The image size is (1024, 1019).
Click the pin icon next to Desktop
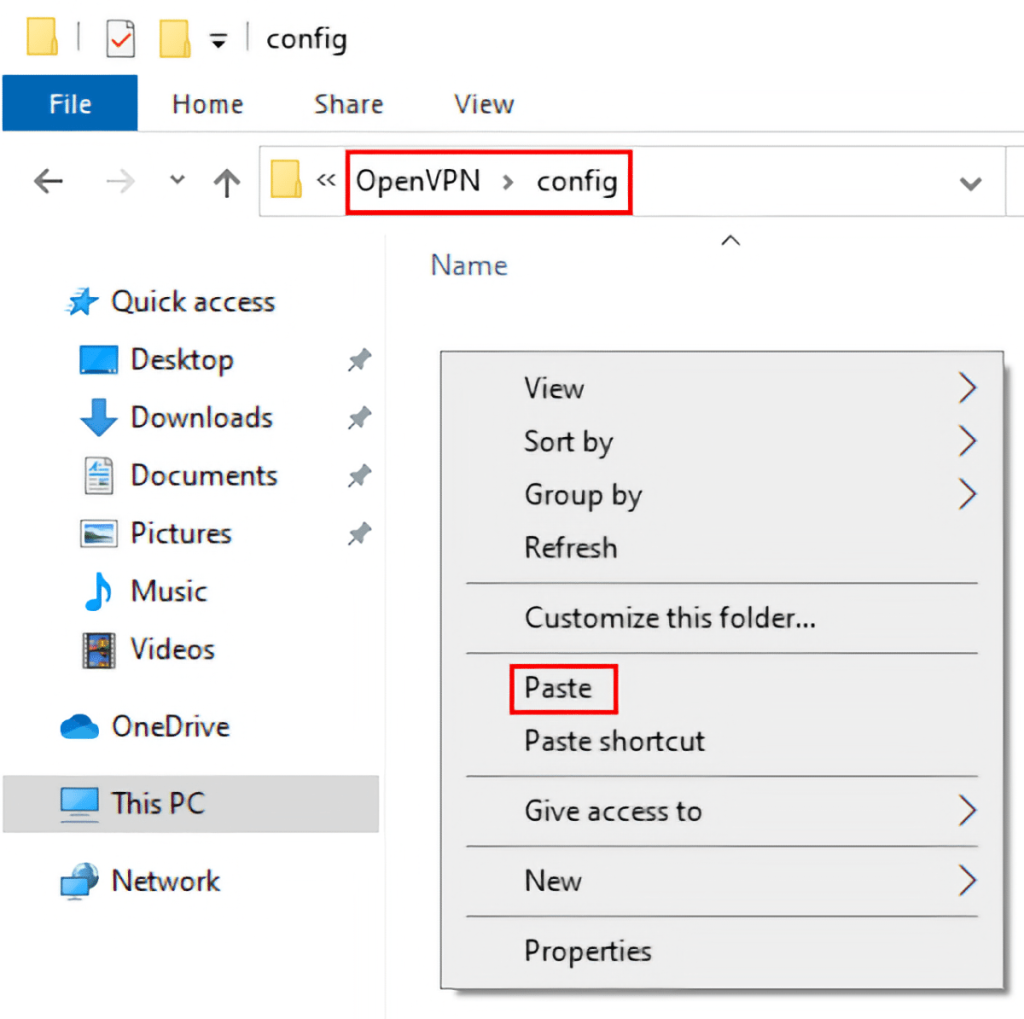pos(359,360)
